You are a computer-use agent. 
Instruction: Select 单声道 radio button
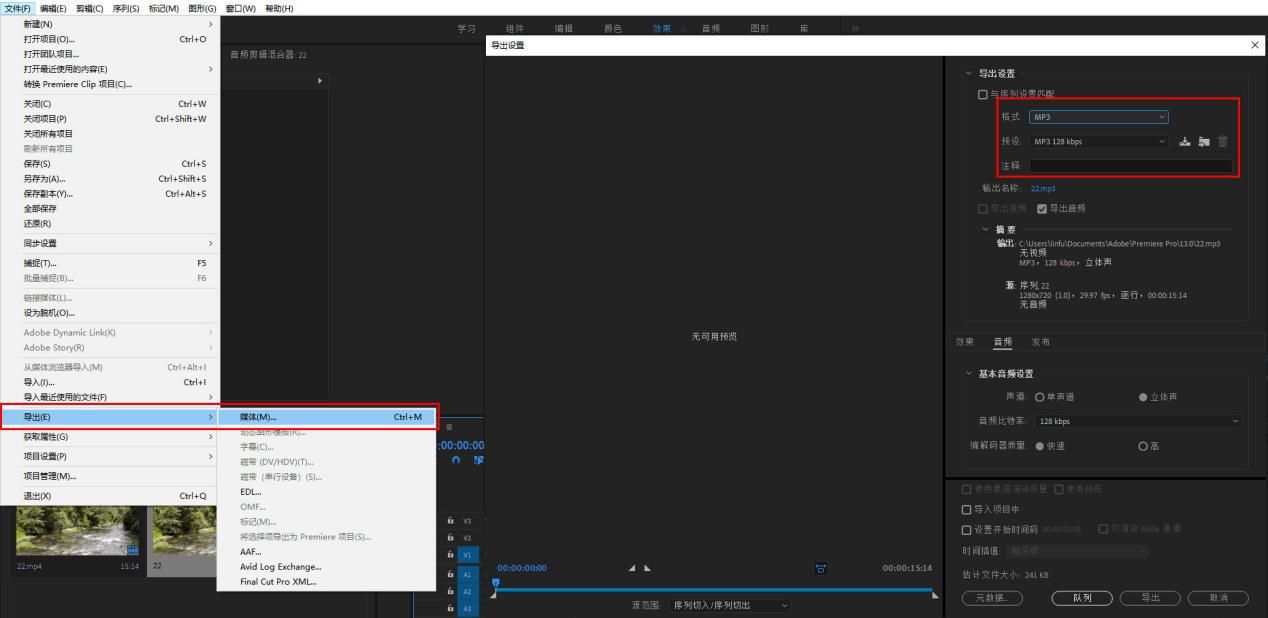coord(1039,397)
